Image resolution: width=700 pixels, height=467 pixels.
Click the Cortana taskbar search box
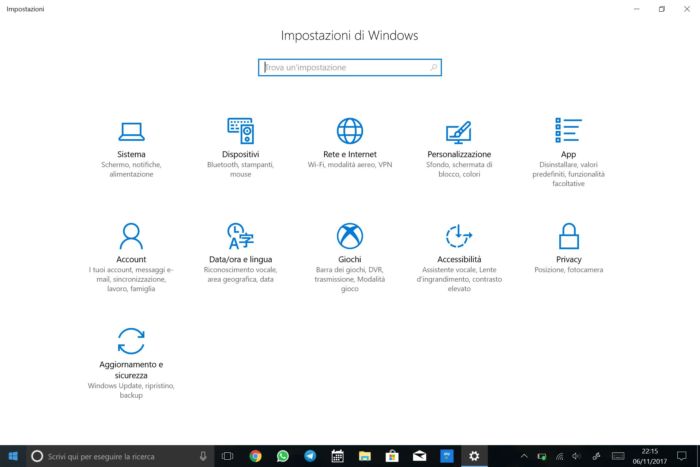(120, 456)
